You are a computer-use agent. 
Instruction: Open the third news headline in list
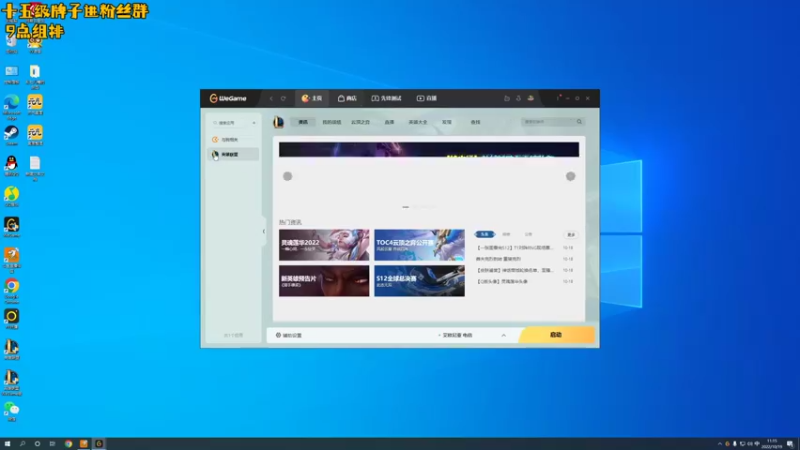(514, 270)
